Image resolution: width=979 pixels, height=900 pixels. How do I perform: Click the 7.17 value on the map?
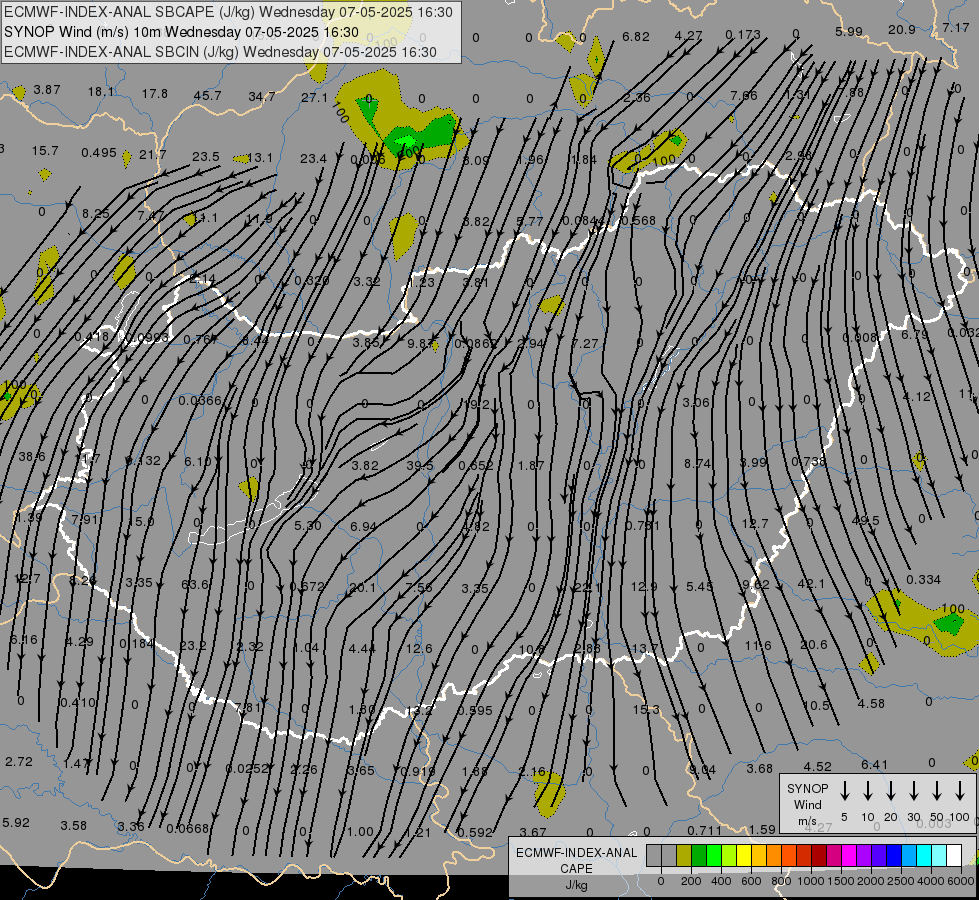(x=956, y=27)
